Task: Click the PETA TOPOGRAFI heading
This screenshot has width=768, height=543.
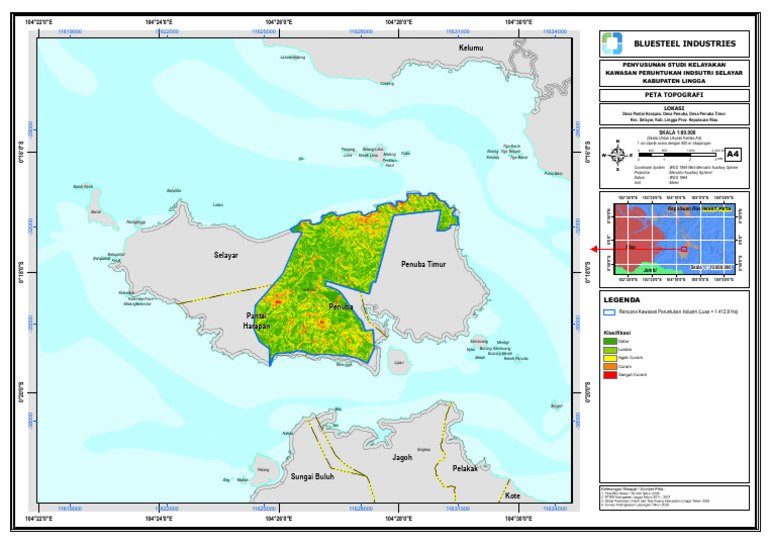Action: click(674, 94)
